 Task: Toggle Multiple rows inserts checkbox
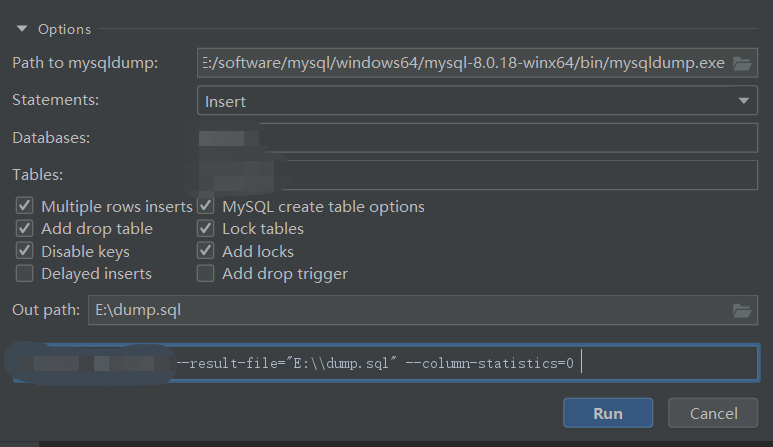pyautogui.click(x=24, y=206)
